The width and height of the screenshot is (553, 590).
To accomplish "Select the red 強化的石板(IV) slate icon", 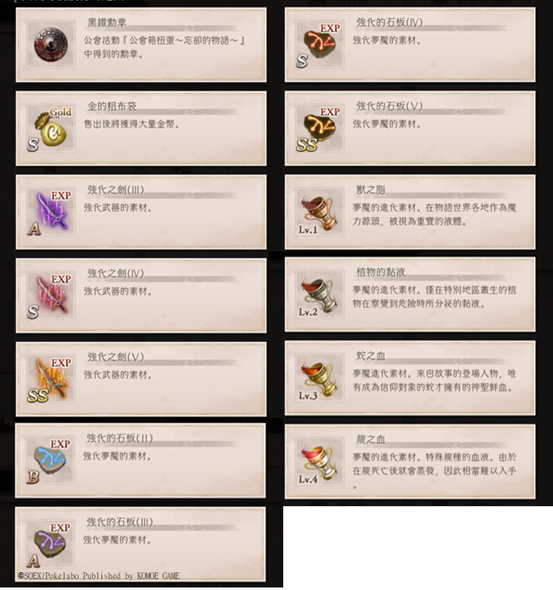I will pos(320,45).
